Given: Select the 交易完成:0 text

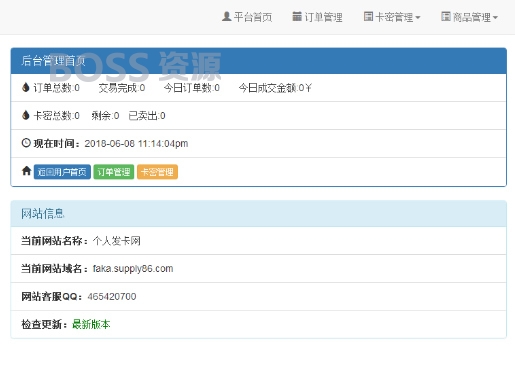Looking at the screenshot, I should (x=122, y=88).
